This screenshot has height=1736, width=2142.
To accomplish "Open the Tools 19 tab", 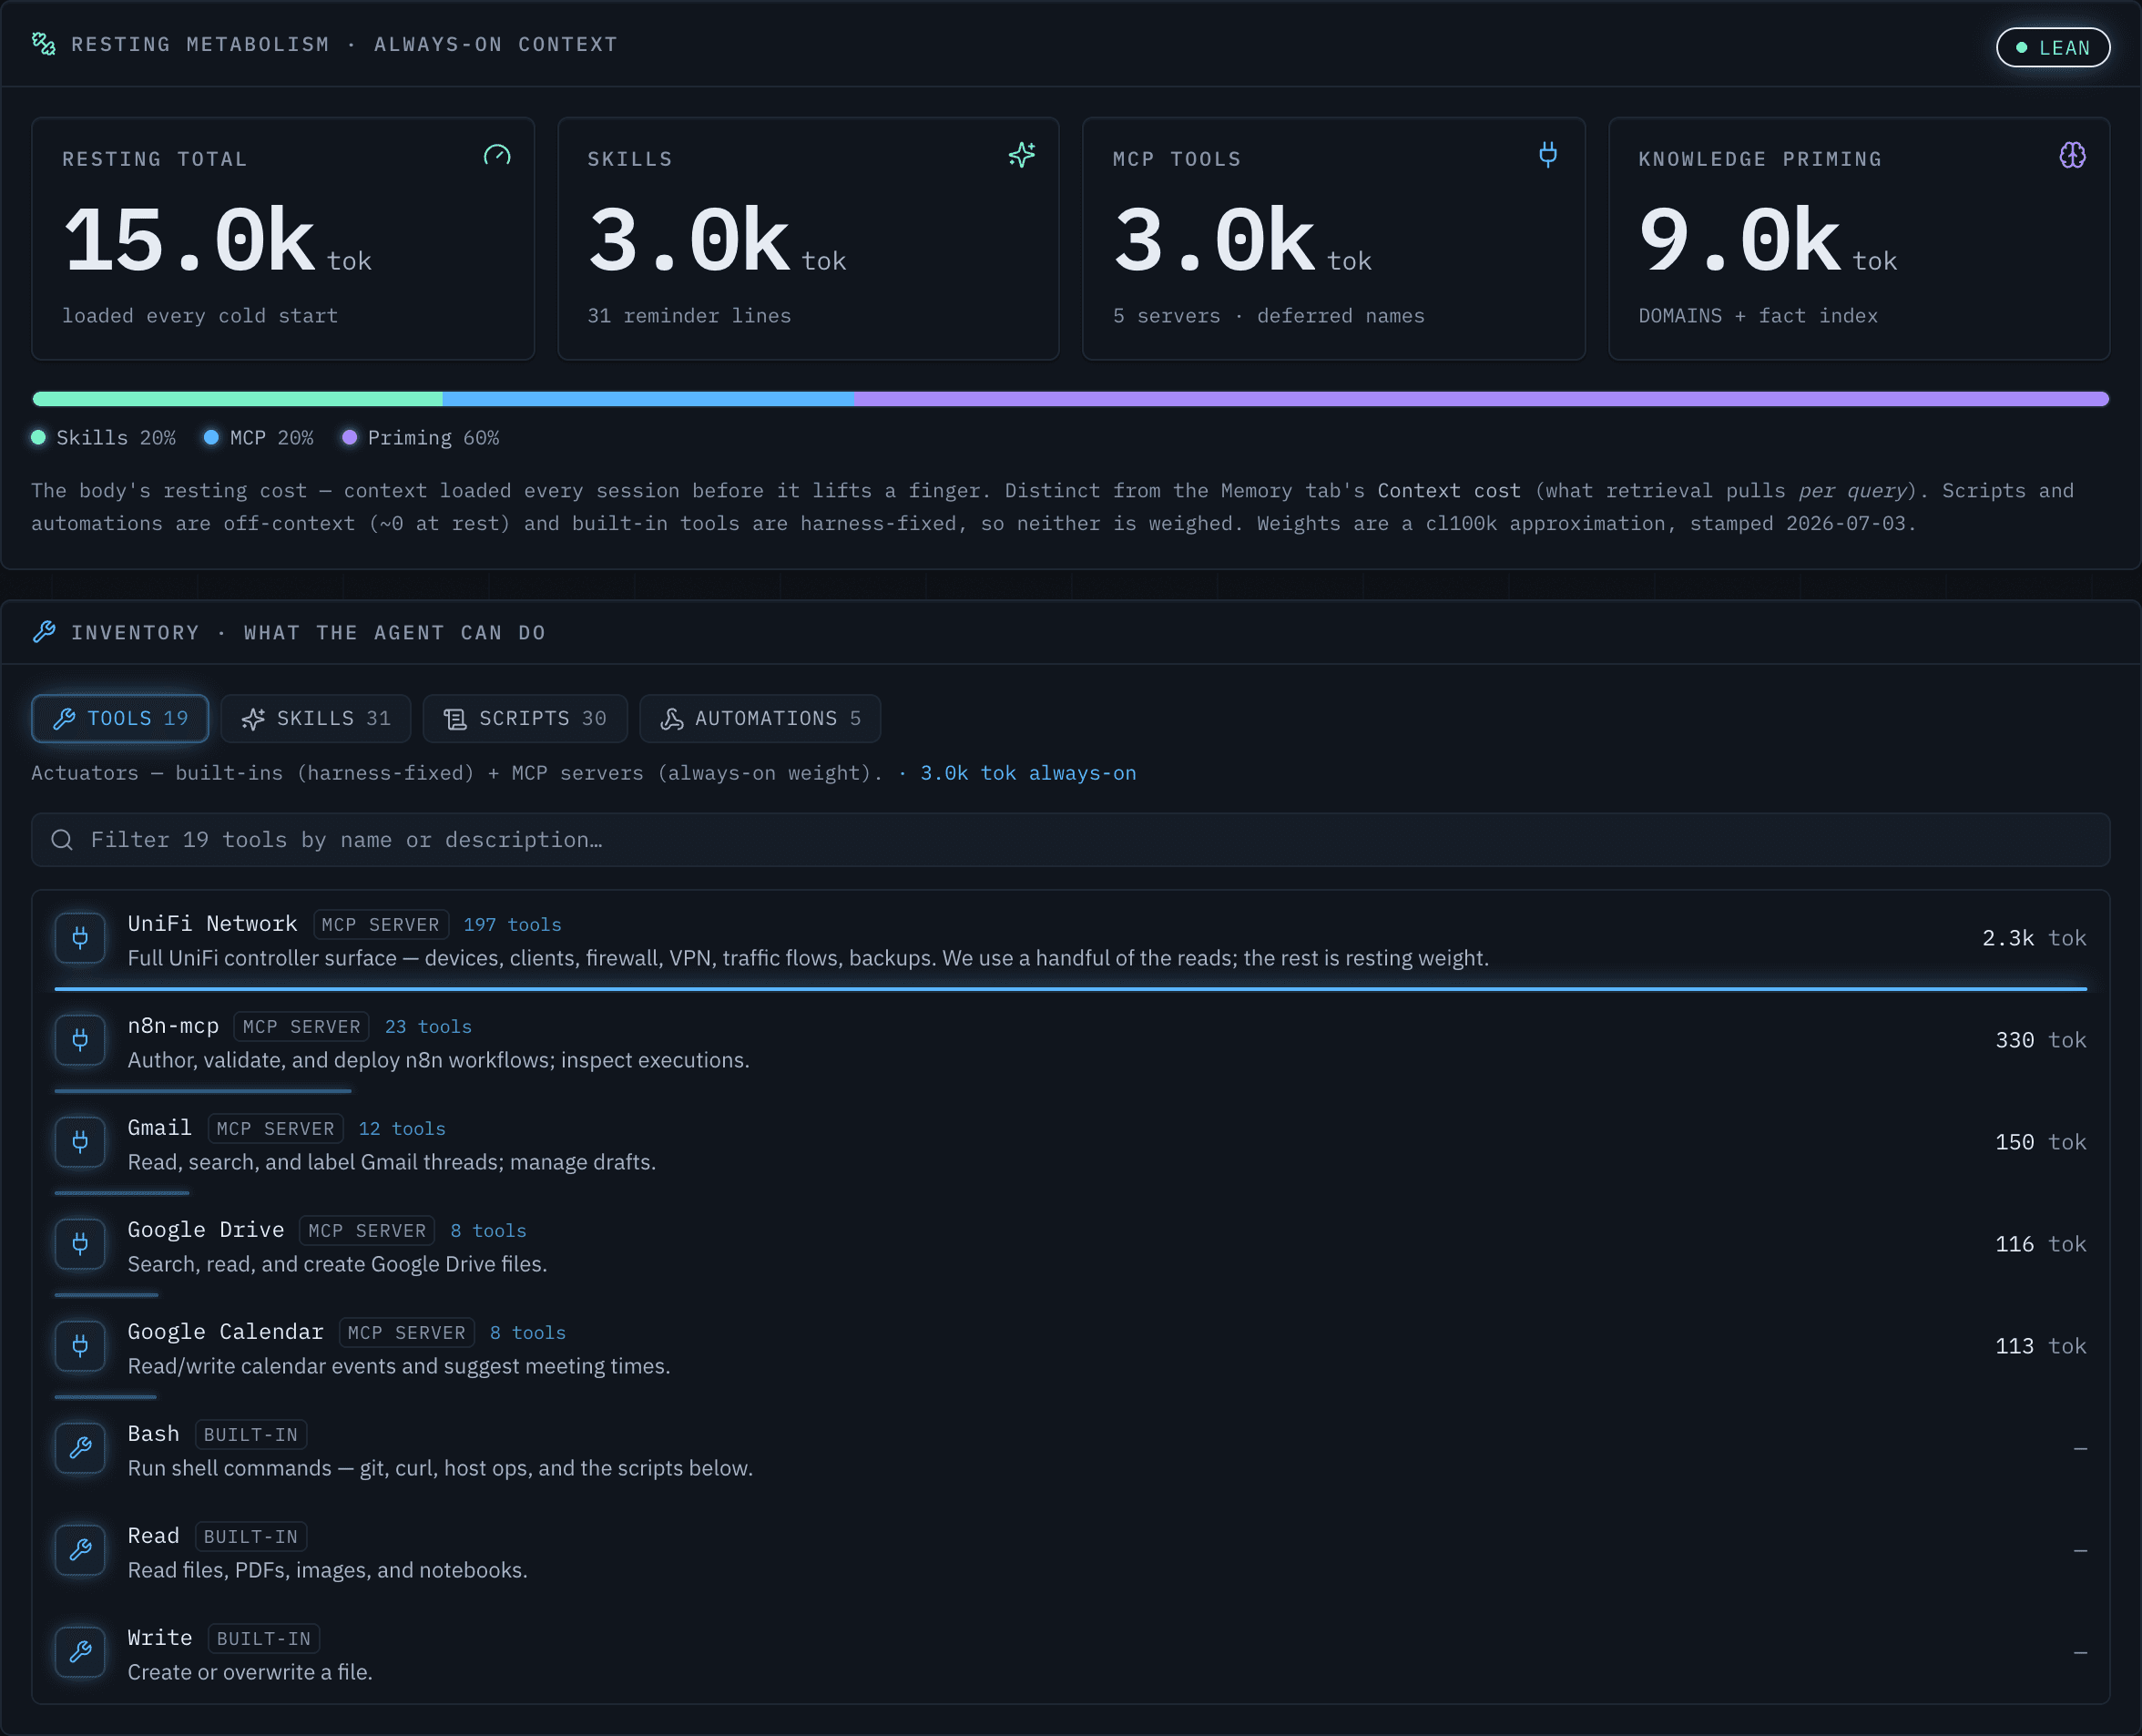I will point(120,718).
